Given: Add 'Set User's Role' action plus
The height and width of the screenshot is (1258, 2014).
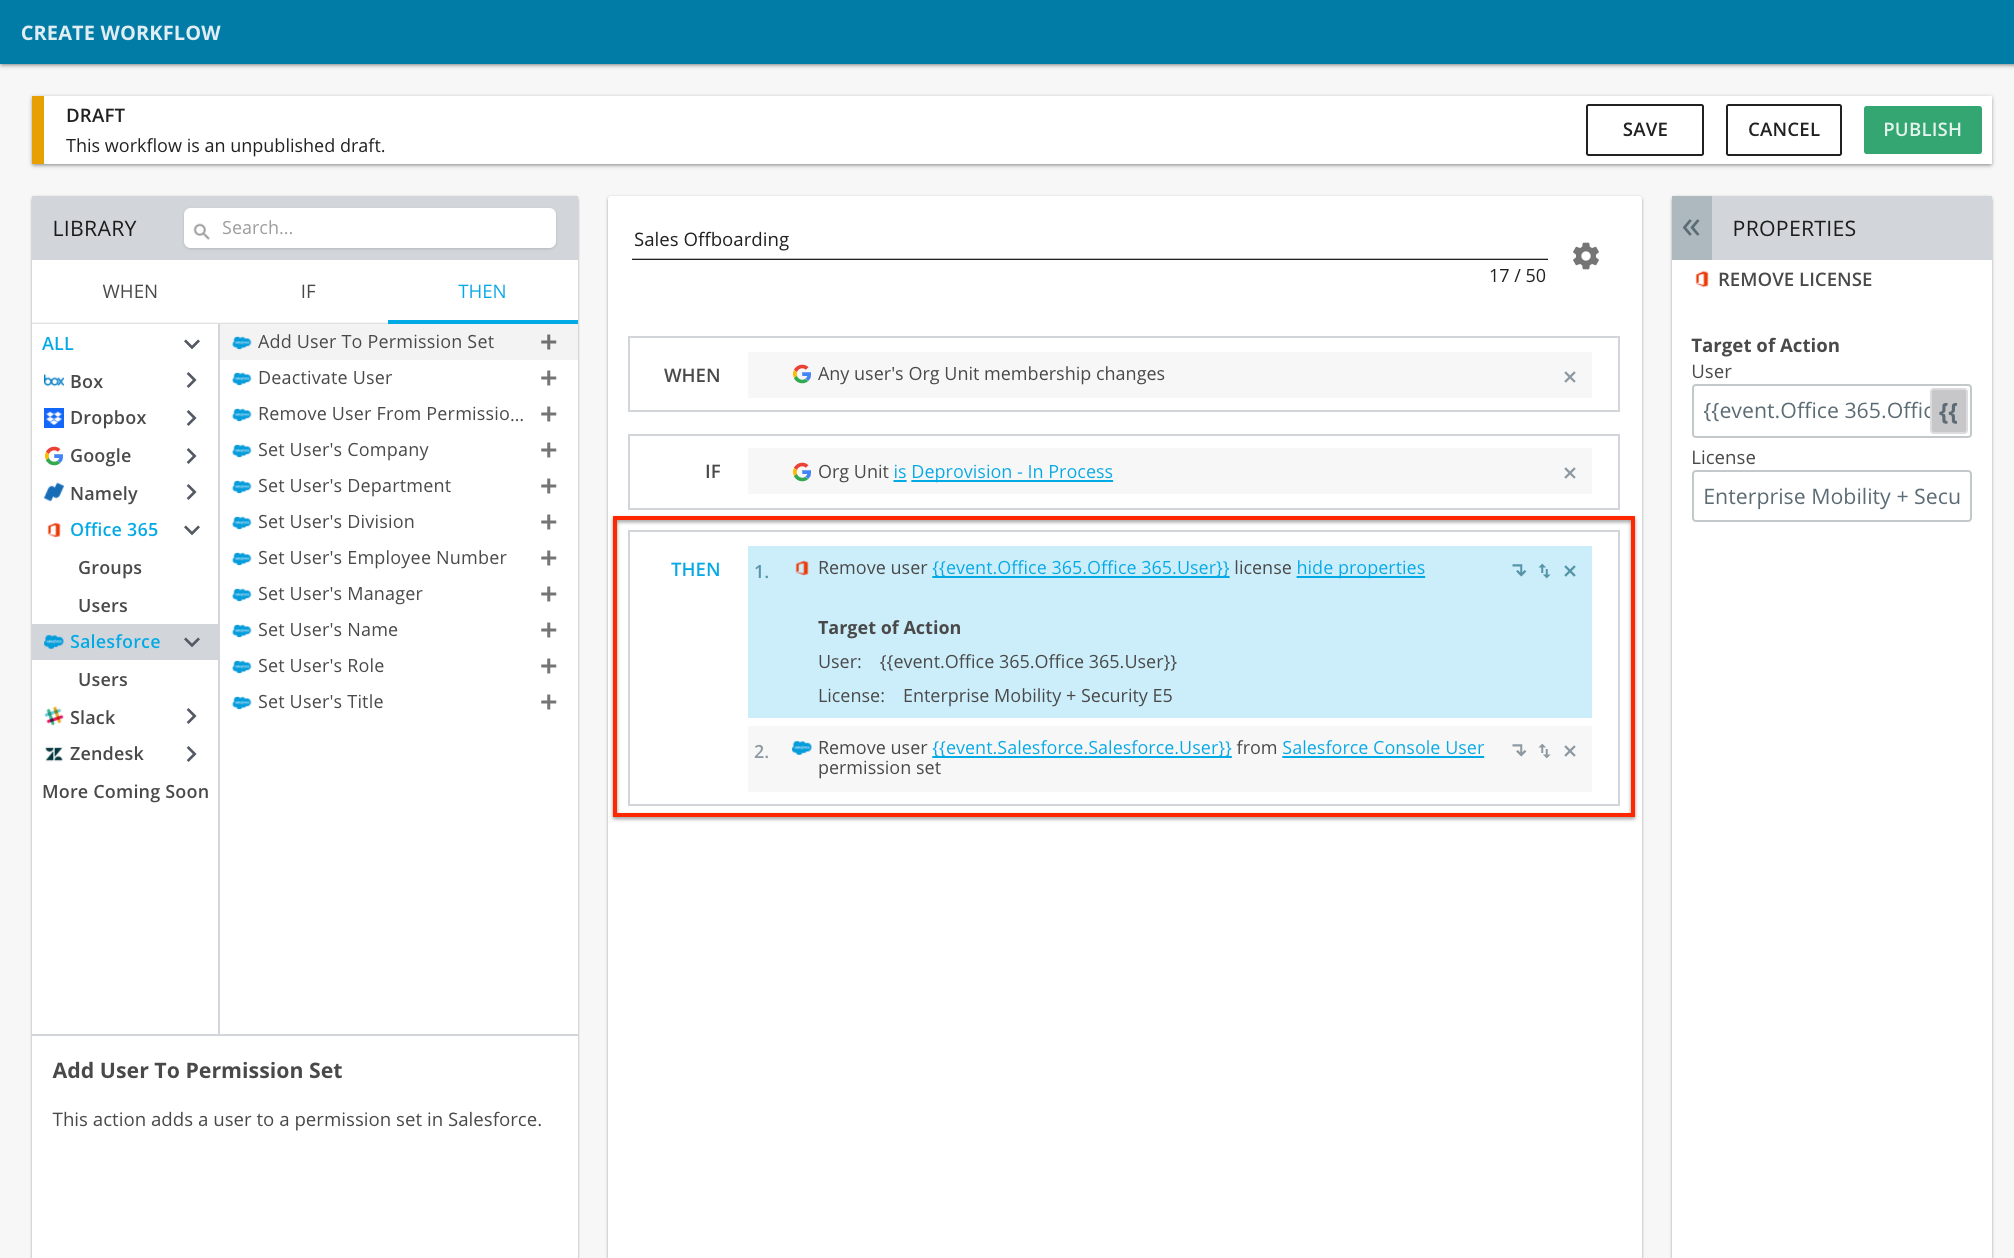Looking at the screenshot, I should point(548,666).
